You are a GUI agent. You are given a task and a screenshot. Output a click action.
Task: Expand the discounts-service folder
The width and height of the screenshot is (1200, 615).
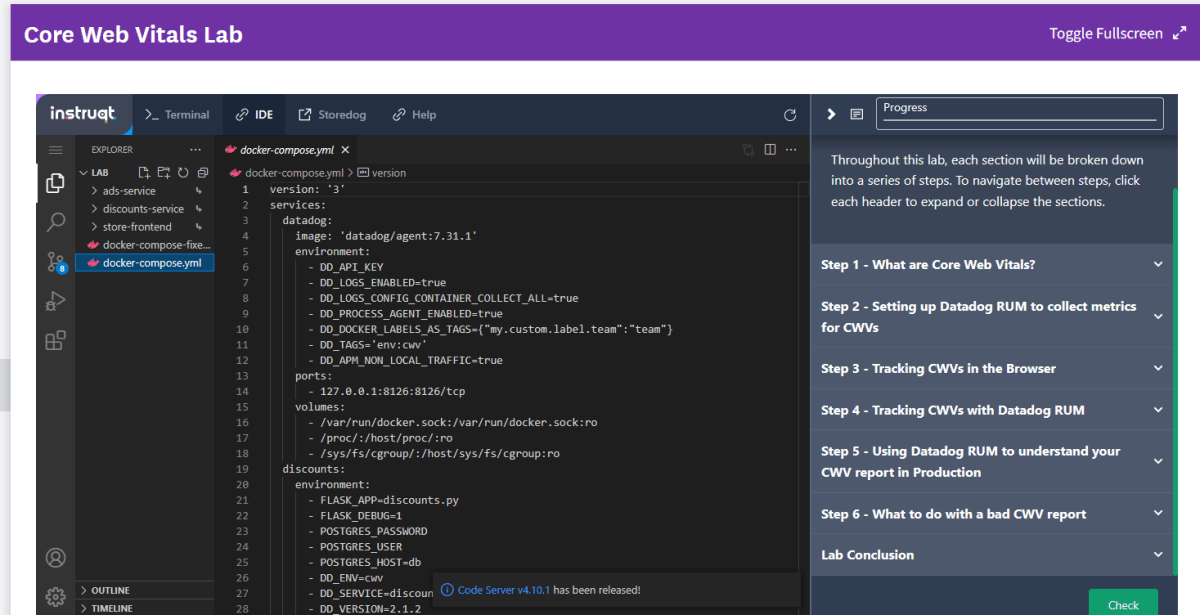[143, 209]
